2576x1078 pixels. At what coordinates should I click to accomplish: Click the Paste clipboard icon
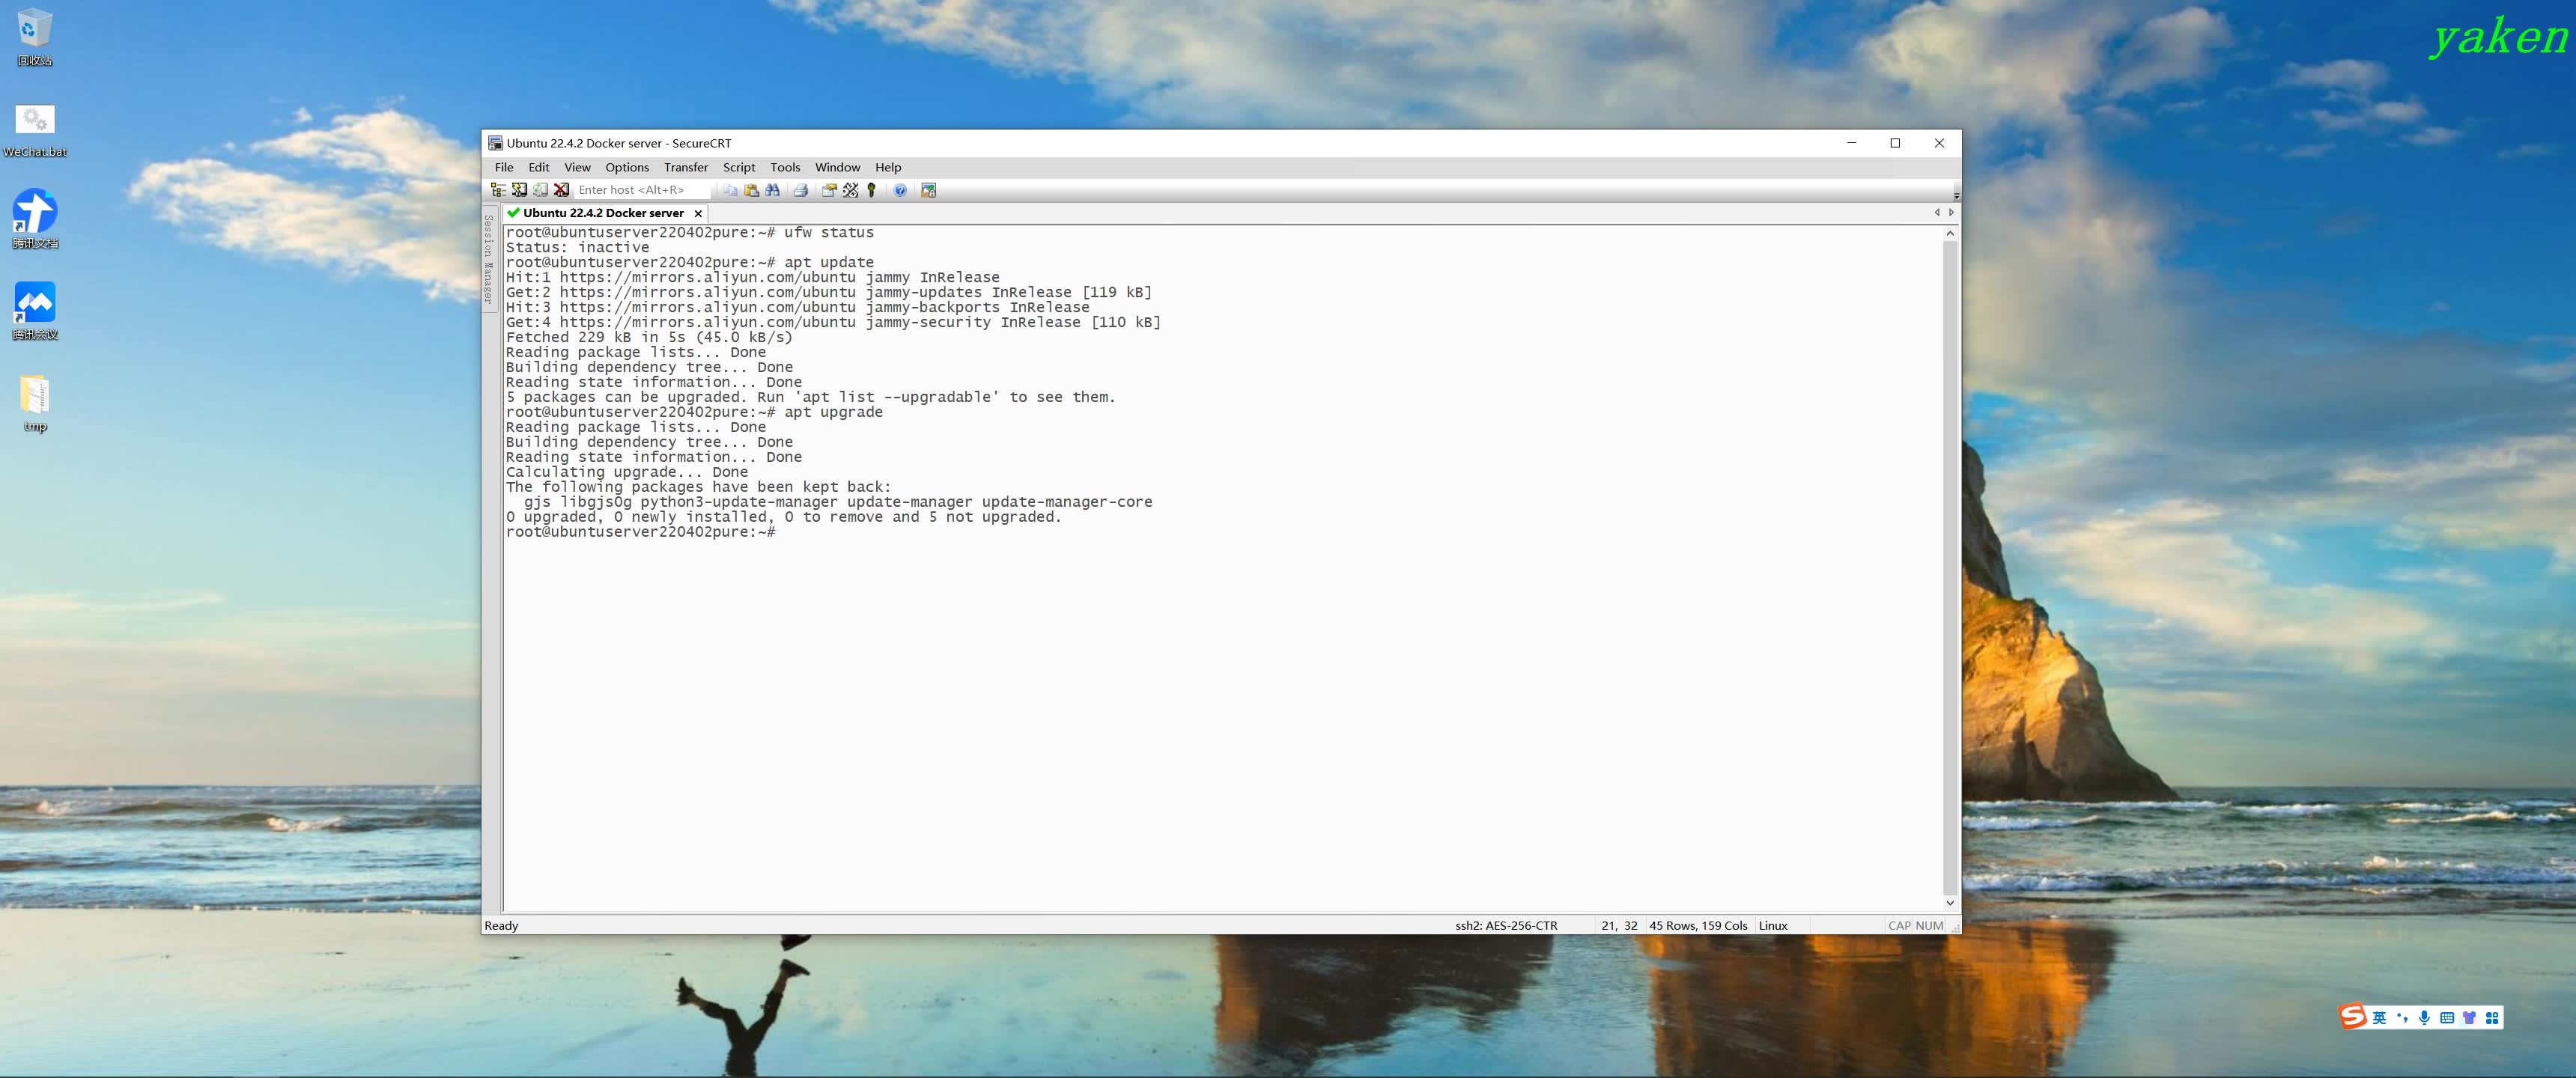point(751,190)
